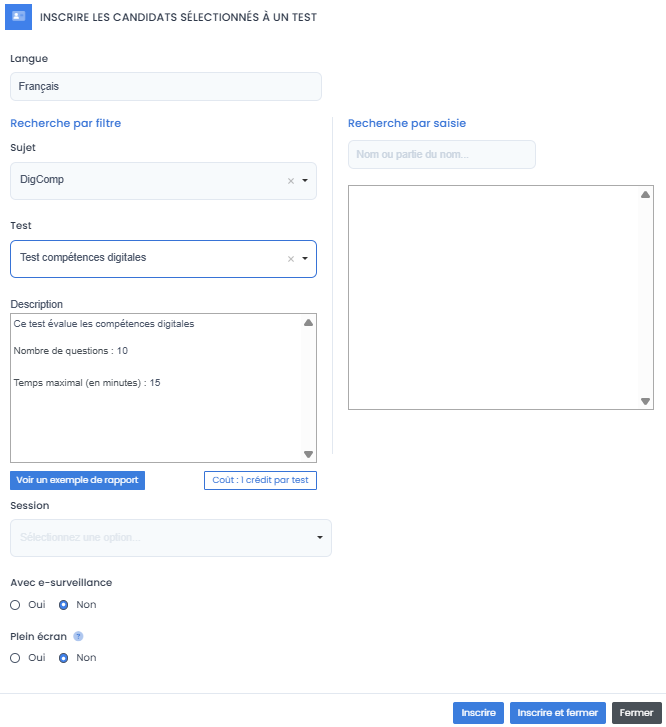The height and width of the screenshot is (727, 666).
Task: Click Voir un exemple de rapport
Action: click(x=77, y=480)
